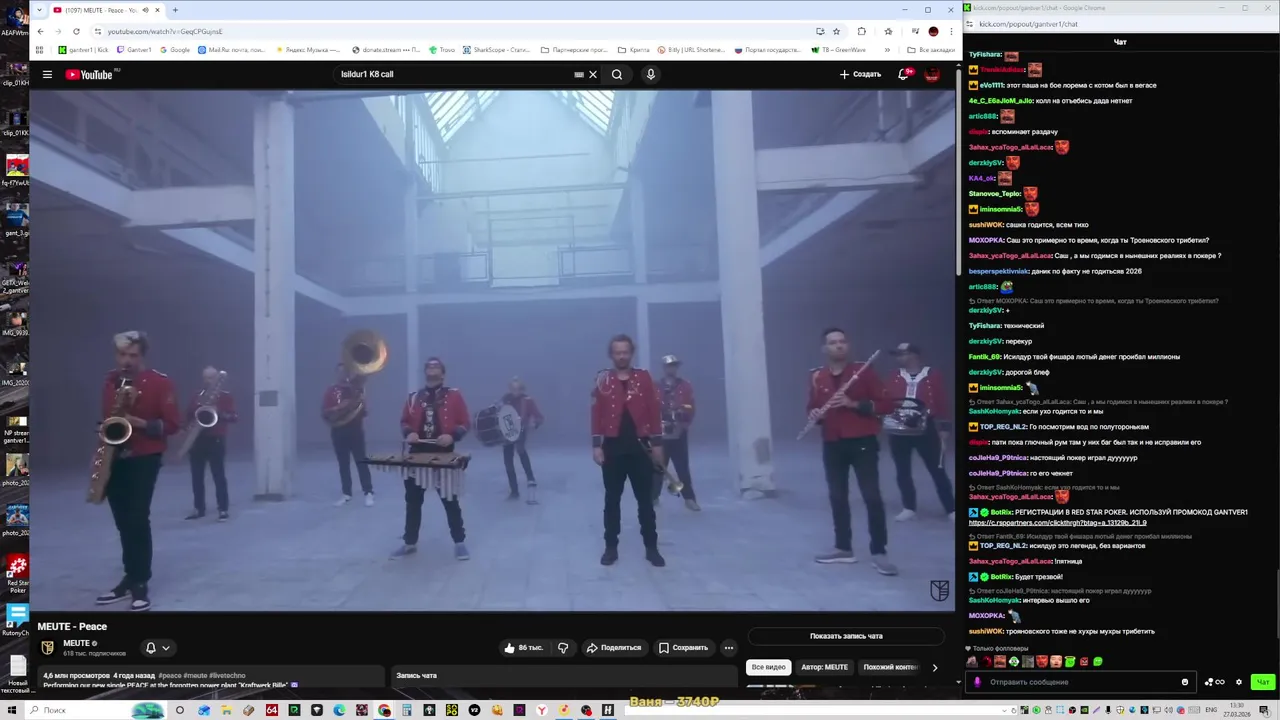The width and height of the screenshot is (1280, 720).
Task: Open the Google bookmark
Action: (x=175, y=49)
